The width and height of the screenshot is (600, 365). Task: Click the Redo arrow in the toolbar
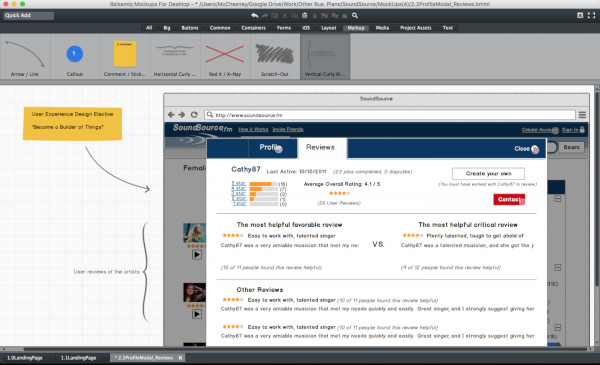pyautogui.click(x=265, y=15)
